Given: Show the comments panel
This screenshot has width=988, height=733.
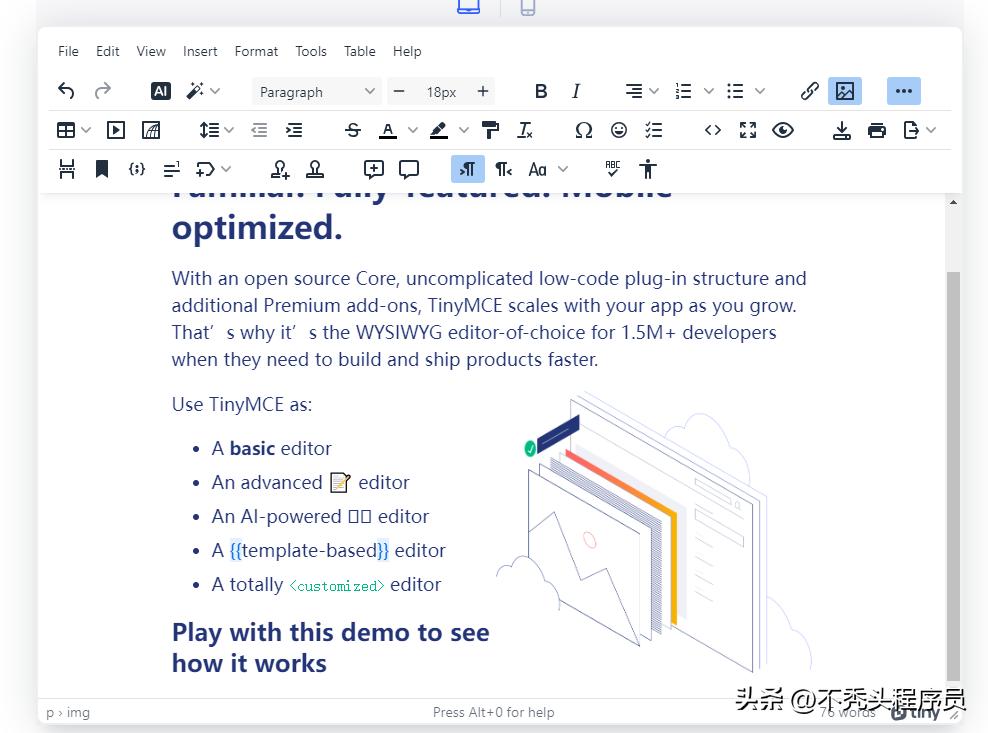Looking at the screenshot, I should pos(409,170).
